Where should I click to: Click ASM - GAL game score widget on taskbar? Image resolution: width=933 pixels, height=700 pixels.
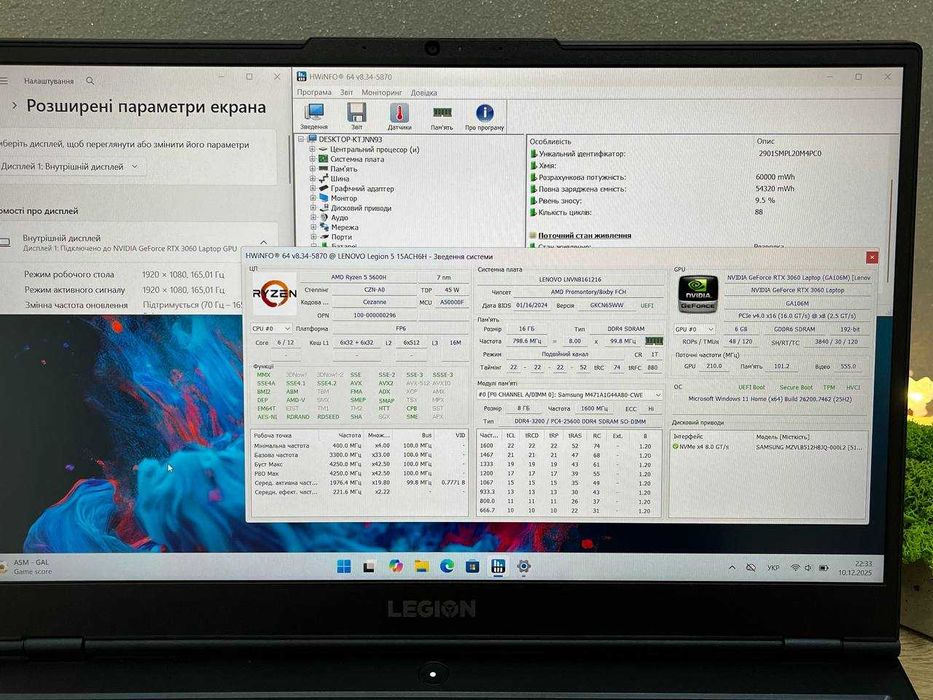tap(27, 567)
